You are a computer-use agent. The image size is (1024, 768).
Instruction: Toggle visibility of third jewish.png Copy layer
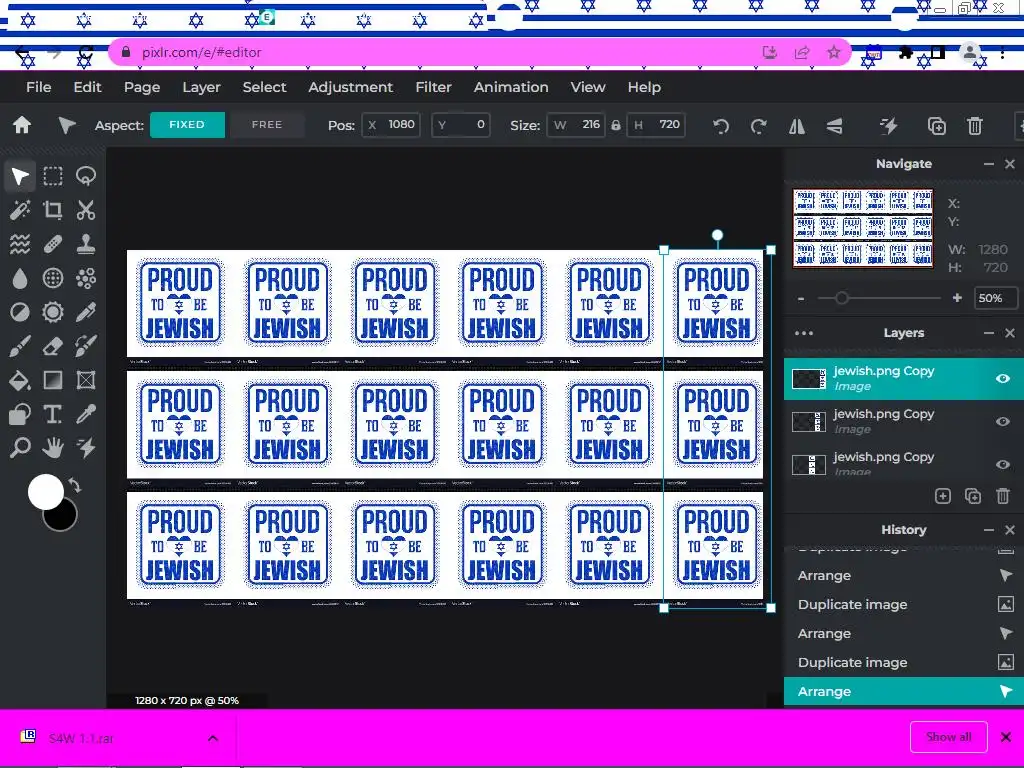pyautogui.click(x=1002, y=464)
